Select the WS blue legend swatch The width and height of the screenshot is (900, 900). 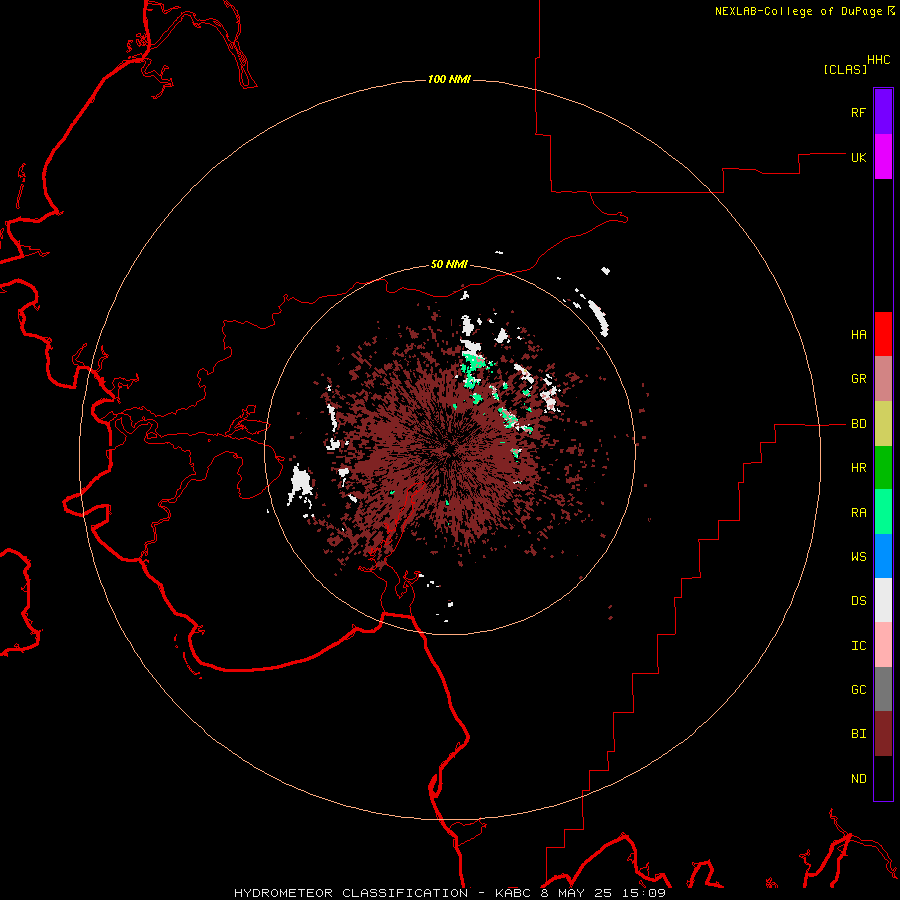pyautogui.click(x=883, y=556)
